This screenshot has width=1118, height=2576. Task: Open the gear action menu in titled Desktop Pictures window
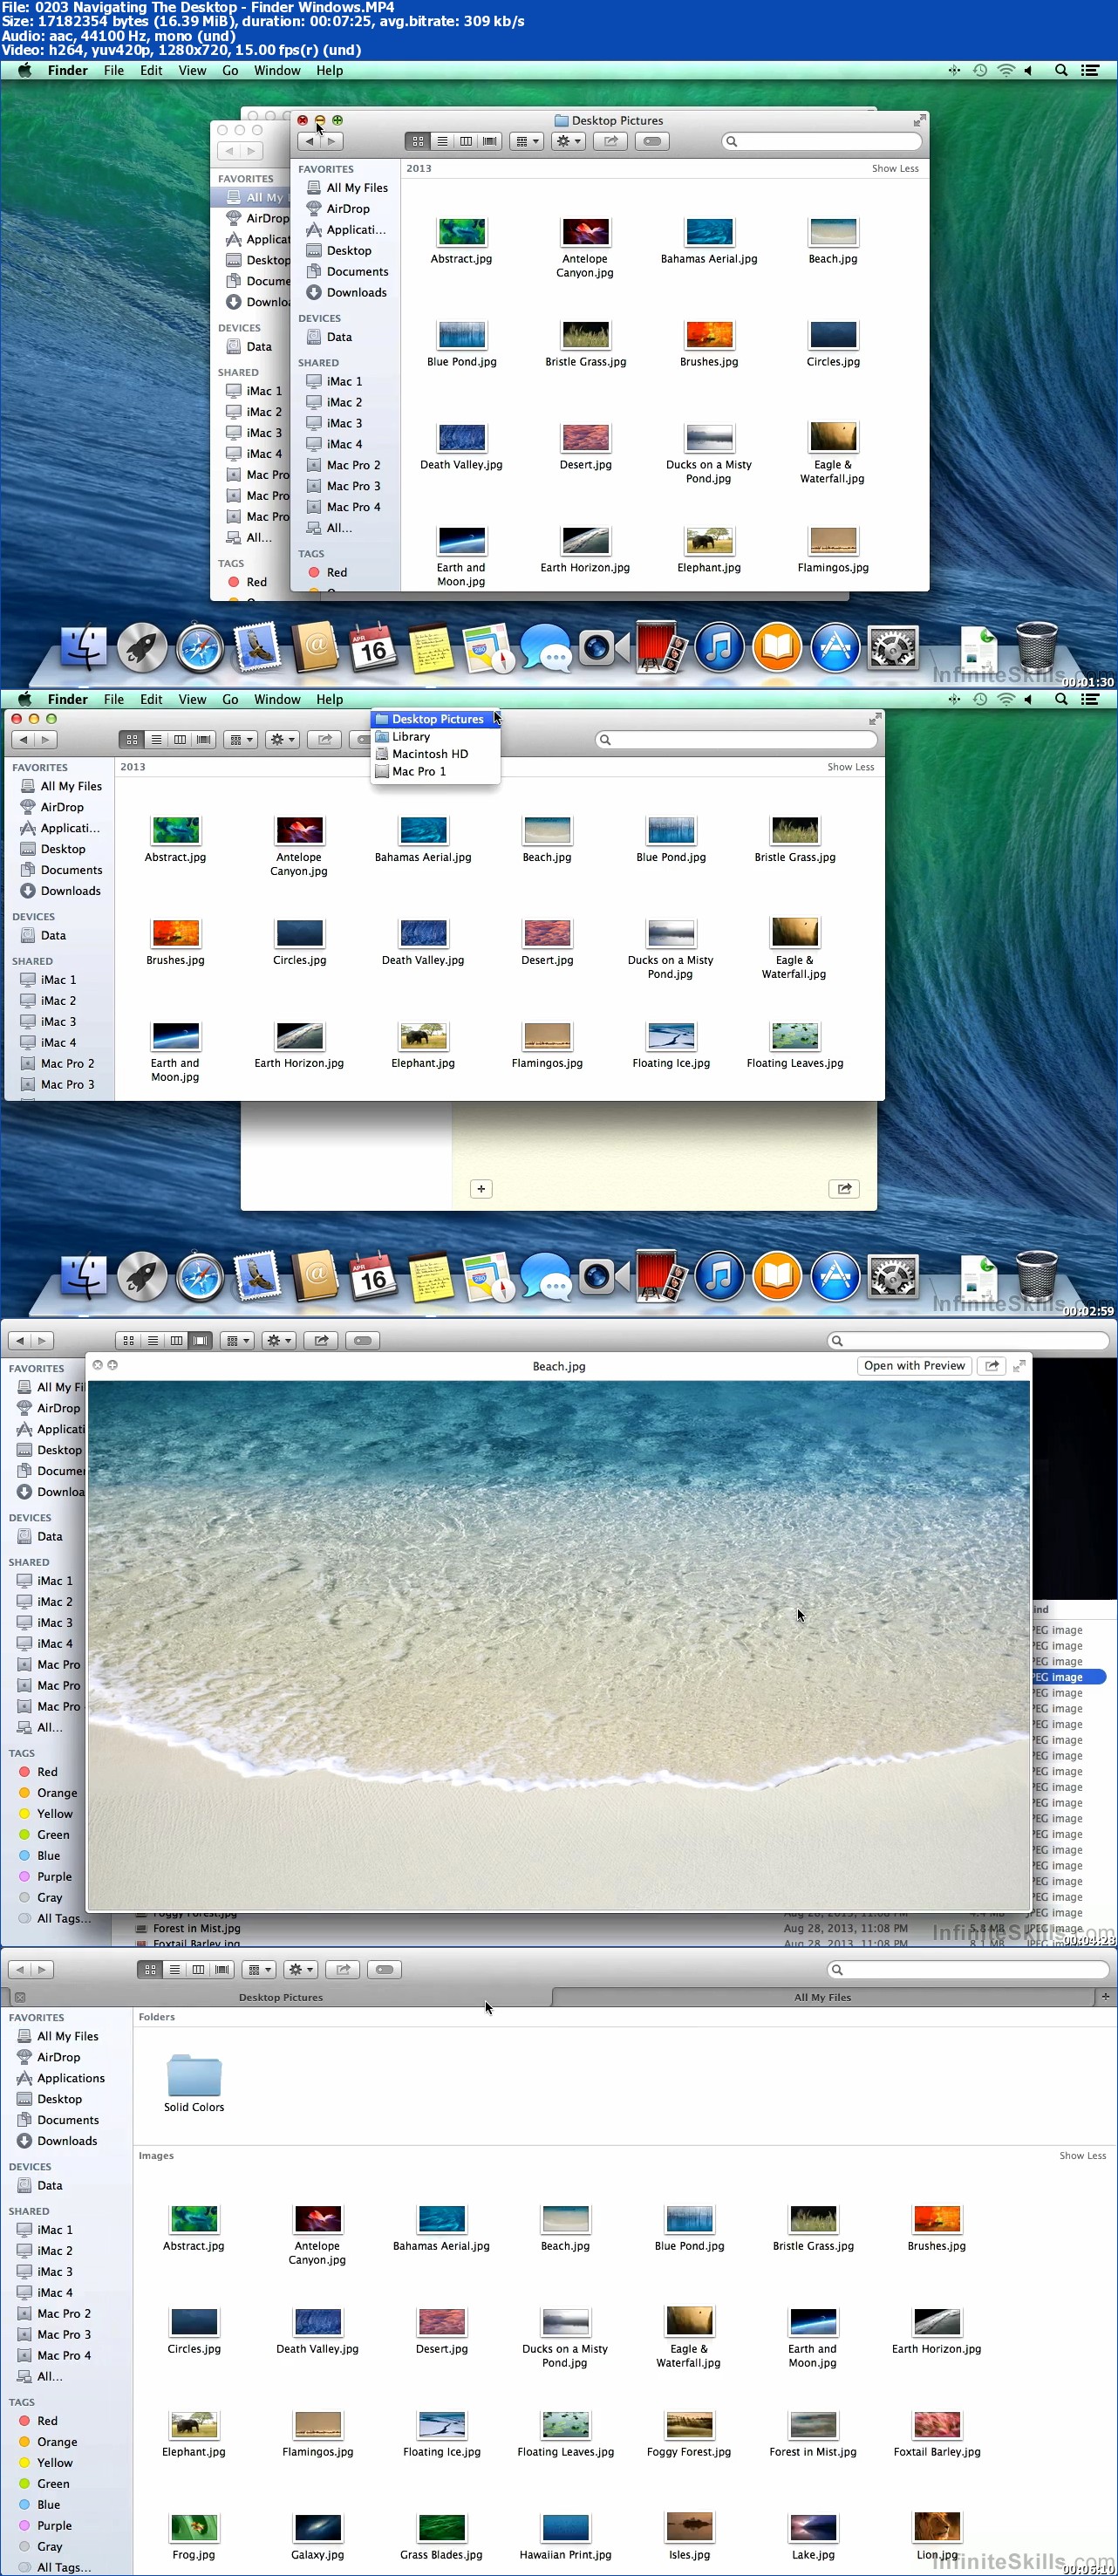(x=568, y=141)
